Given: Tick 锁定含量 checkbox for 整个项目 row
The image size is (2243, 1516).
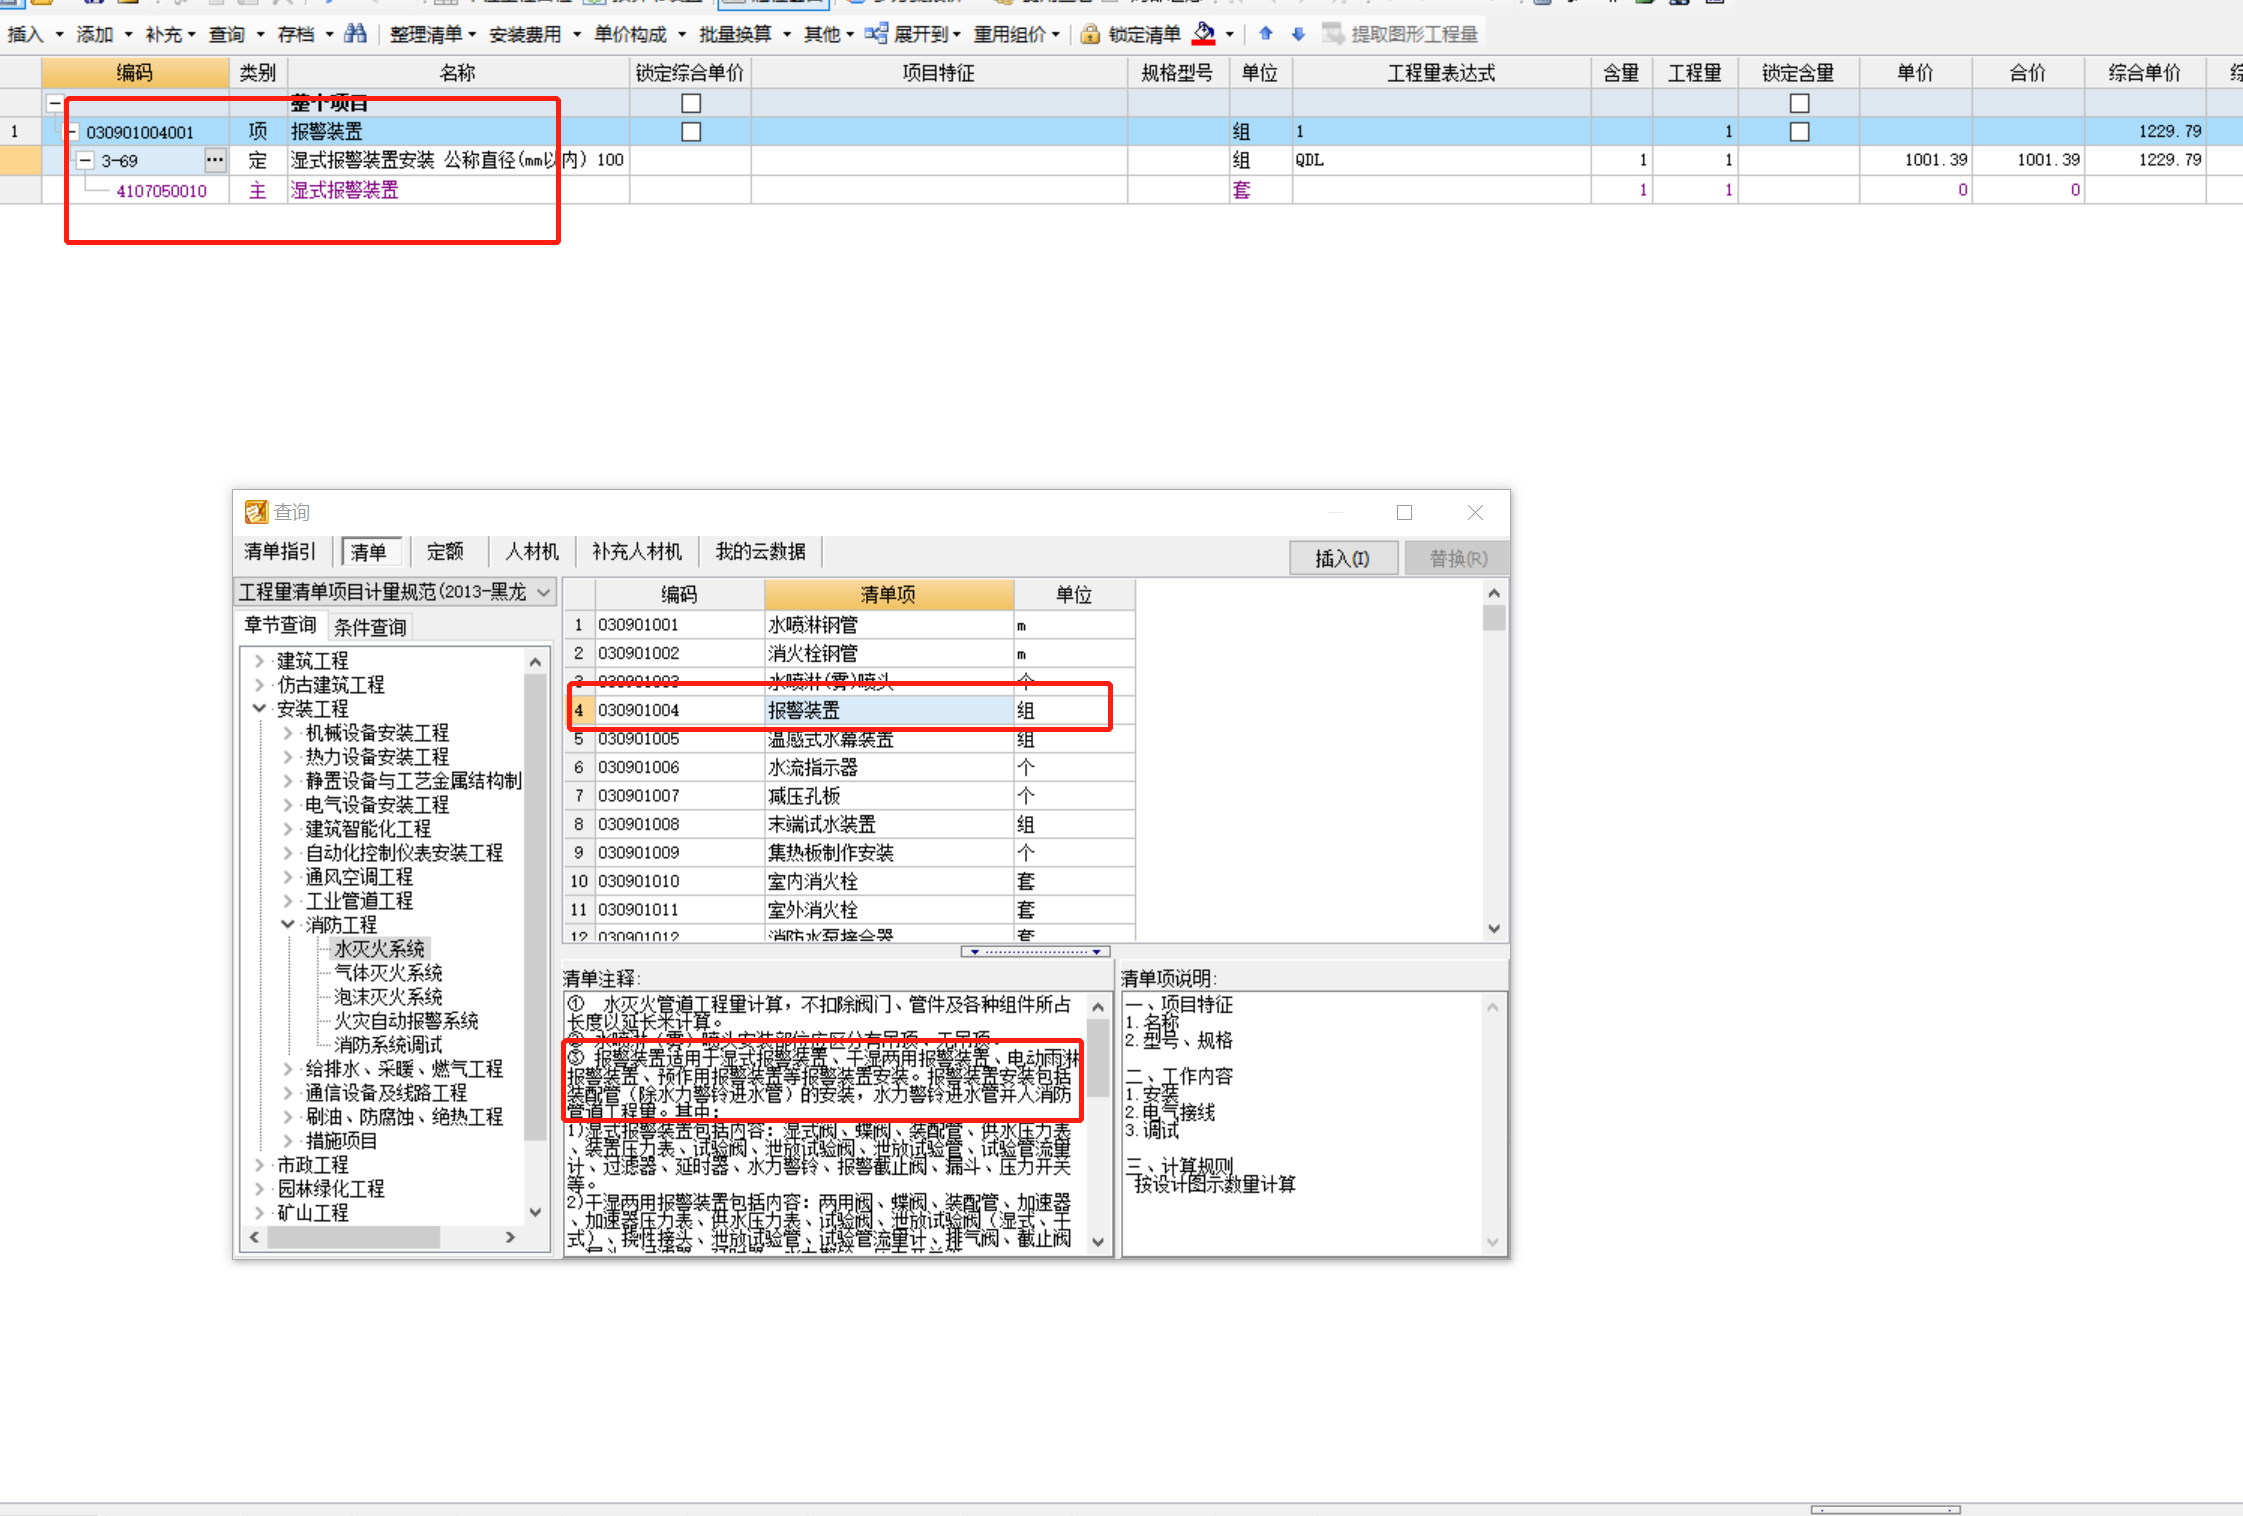Looking at the screenshot, I should 1799,103.
